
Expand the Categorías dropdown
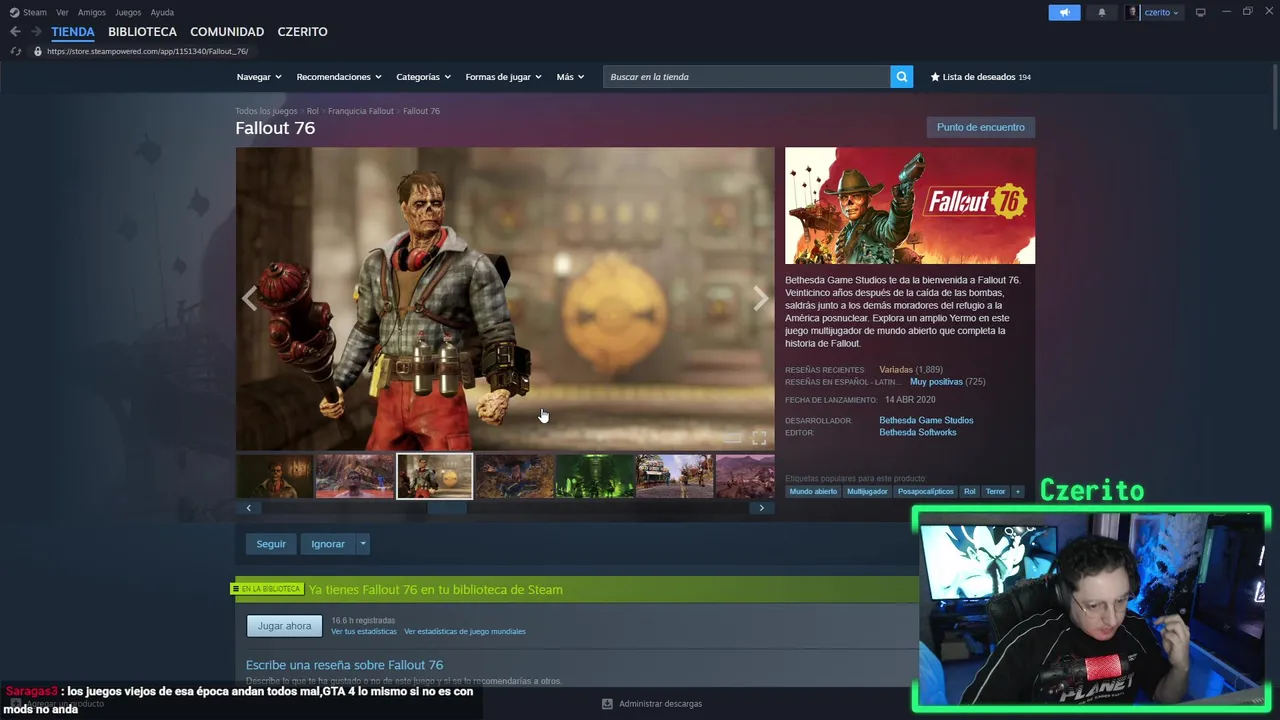tap(423, 77)
